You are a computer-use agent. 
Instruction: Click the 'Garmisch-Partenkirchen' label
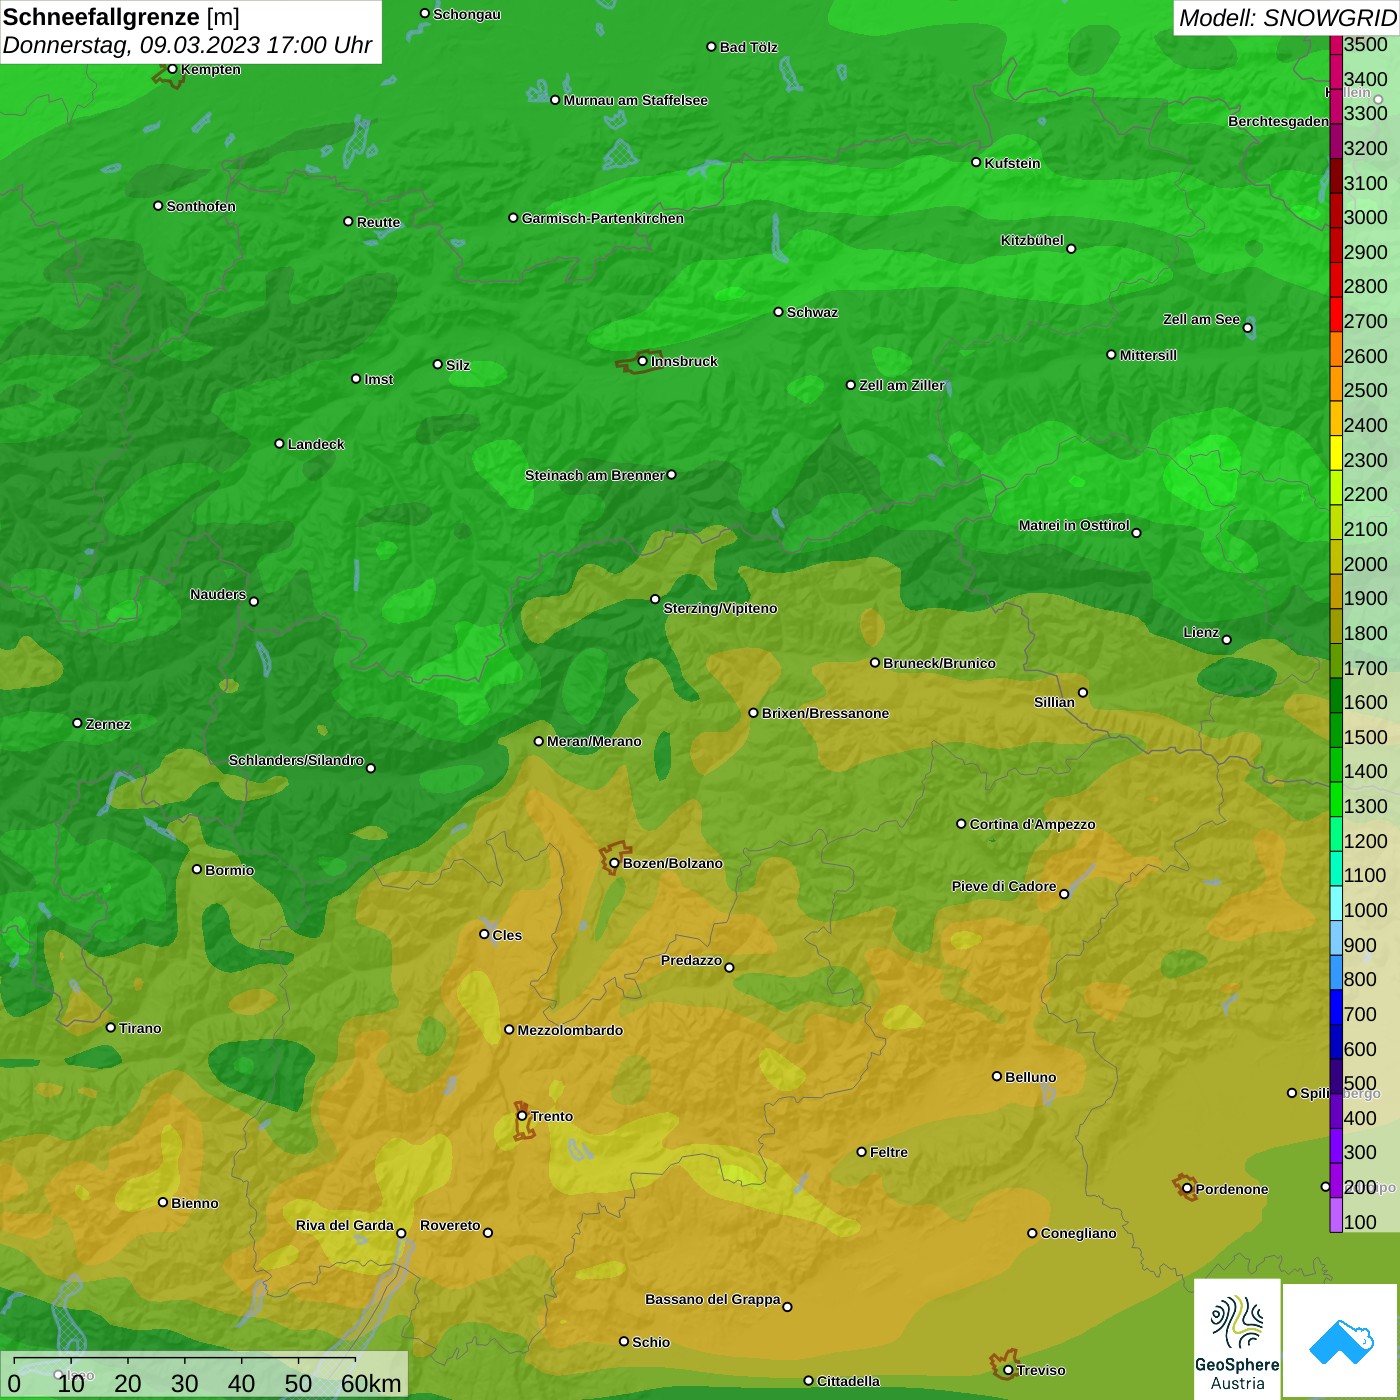(x=603, y=218)
